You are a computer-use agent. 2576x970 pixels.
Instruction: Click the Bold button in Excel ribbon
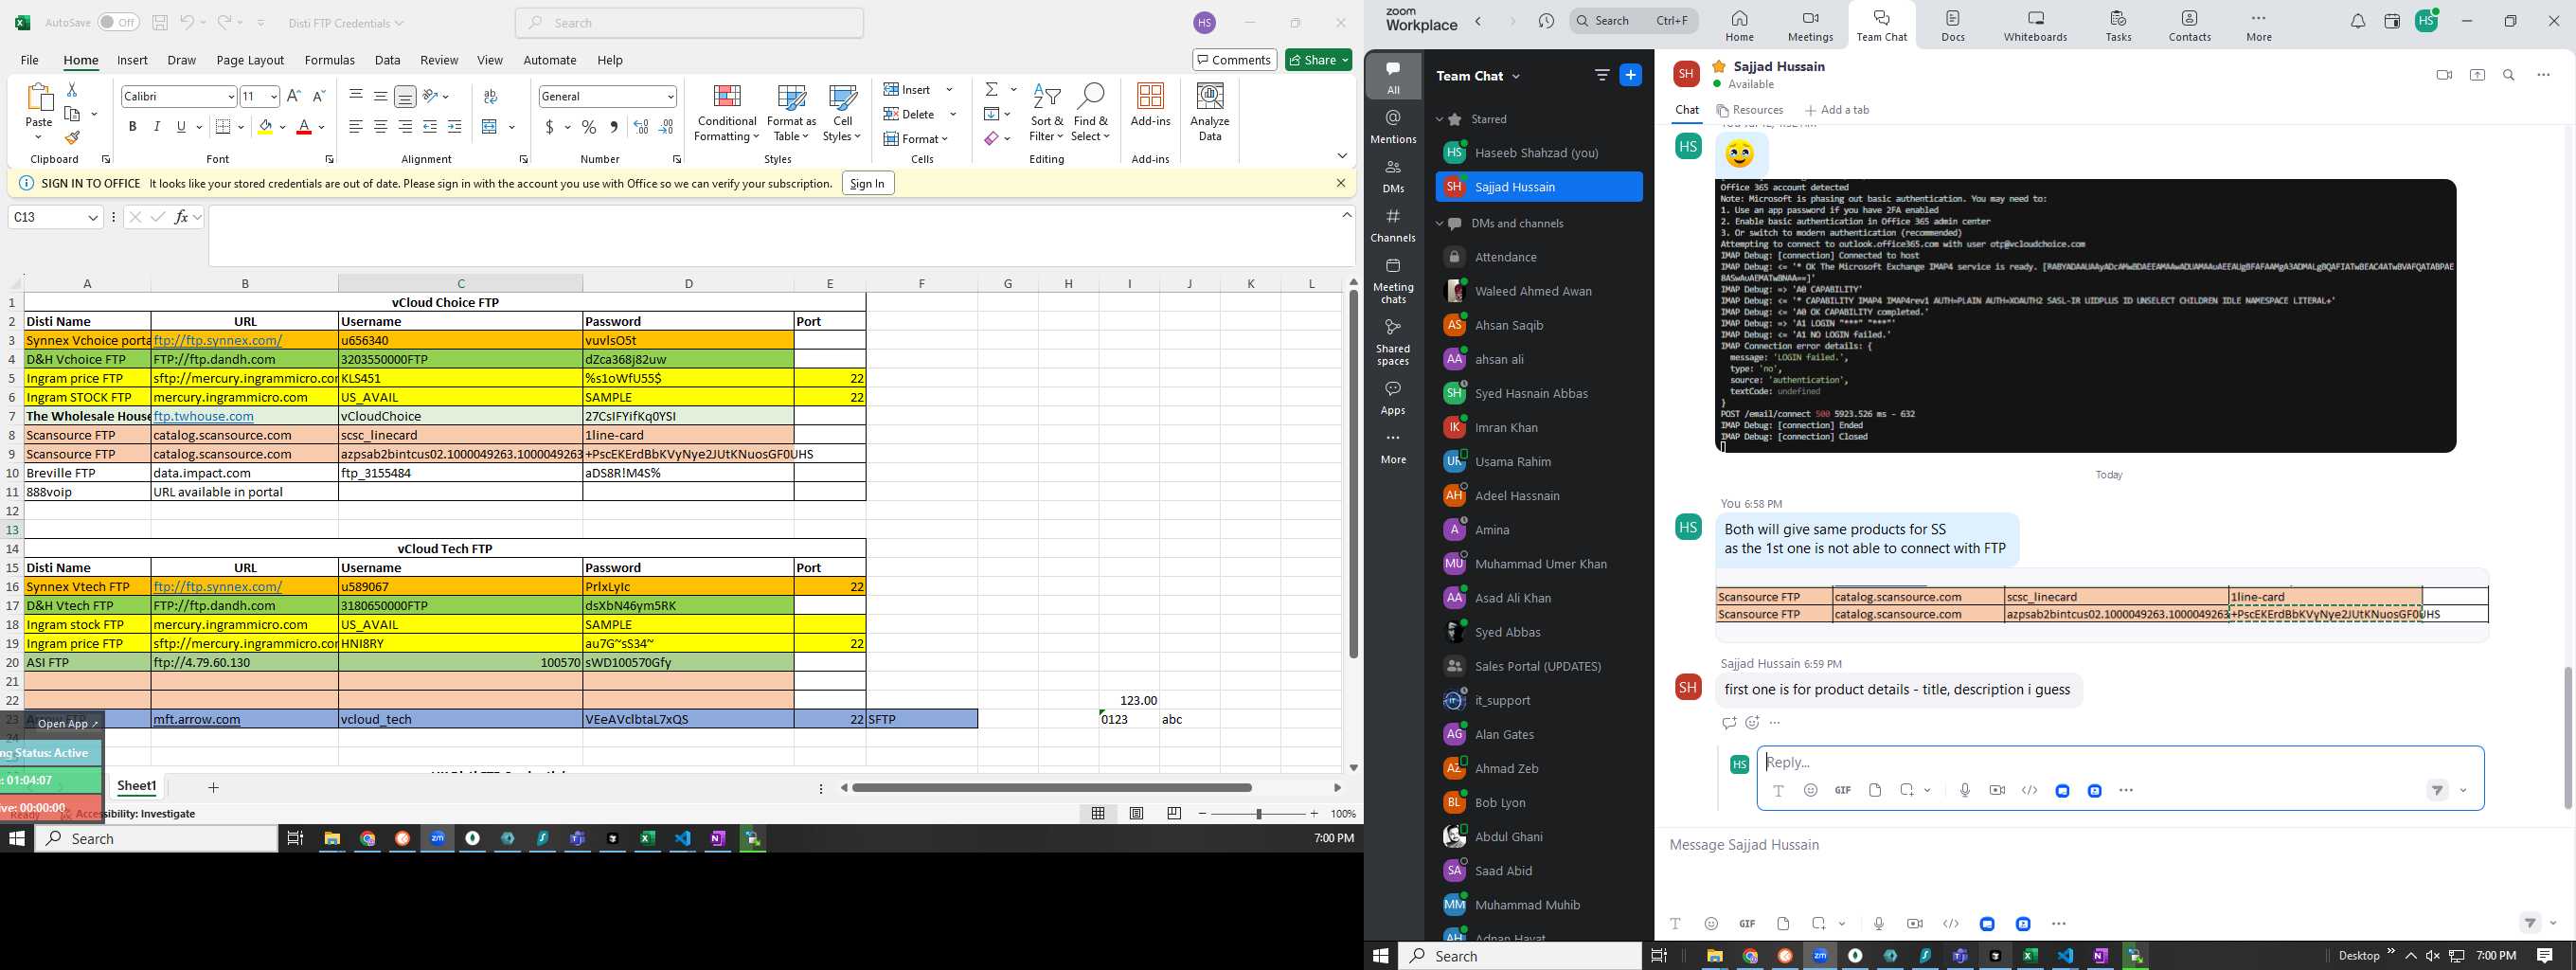click(x=132, y=127)
